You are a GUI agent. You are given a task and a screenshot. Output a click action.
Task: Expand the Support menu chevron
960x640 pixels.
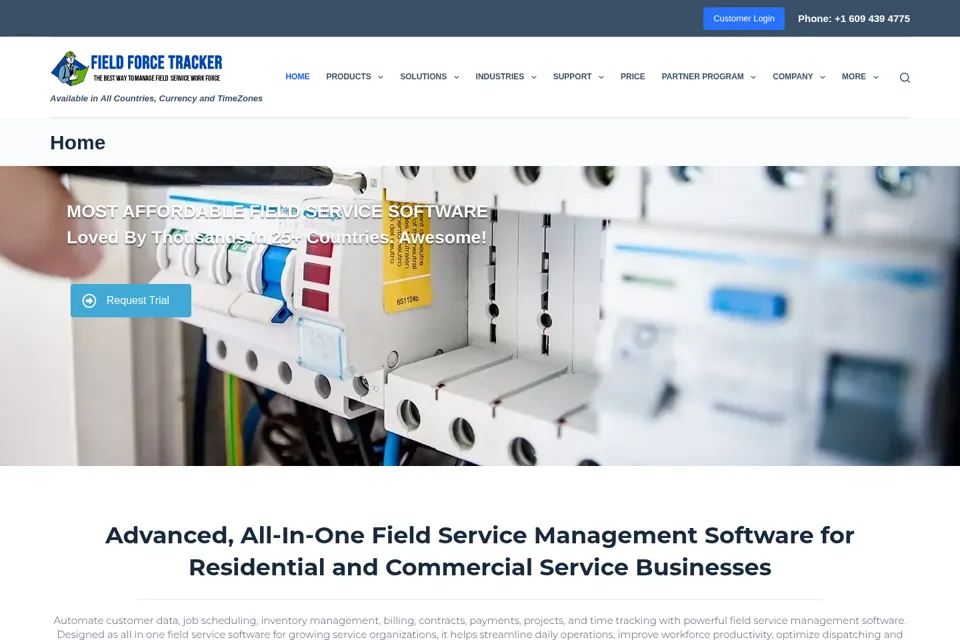601,77
